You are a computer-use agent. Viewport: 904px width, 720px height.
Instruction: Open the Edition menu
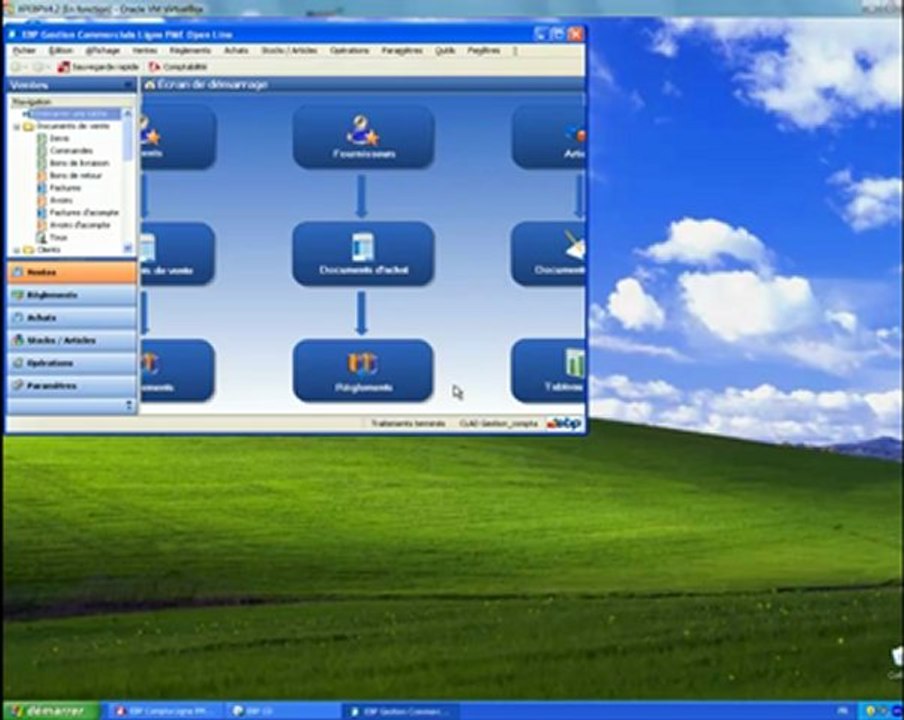[x=61, y=51]
